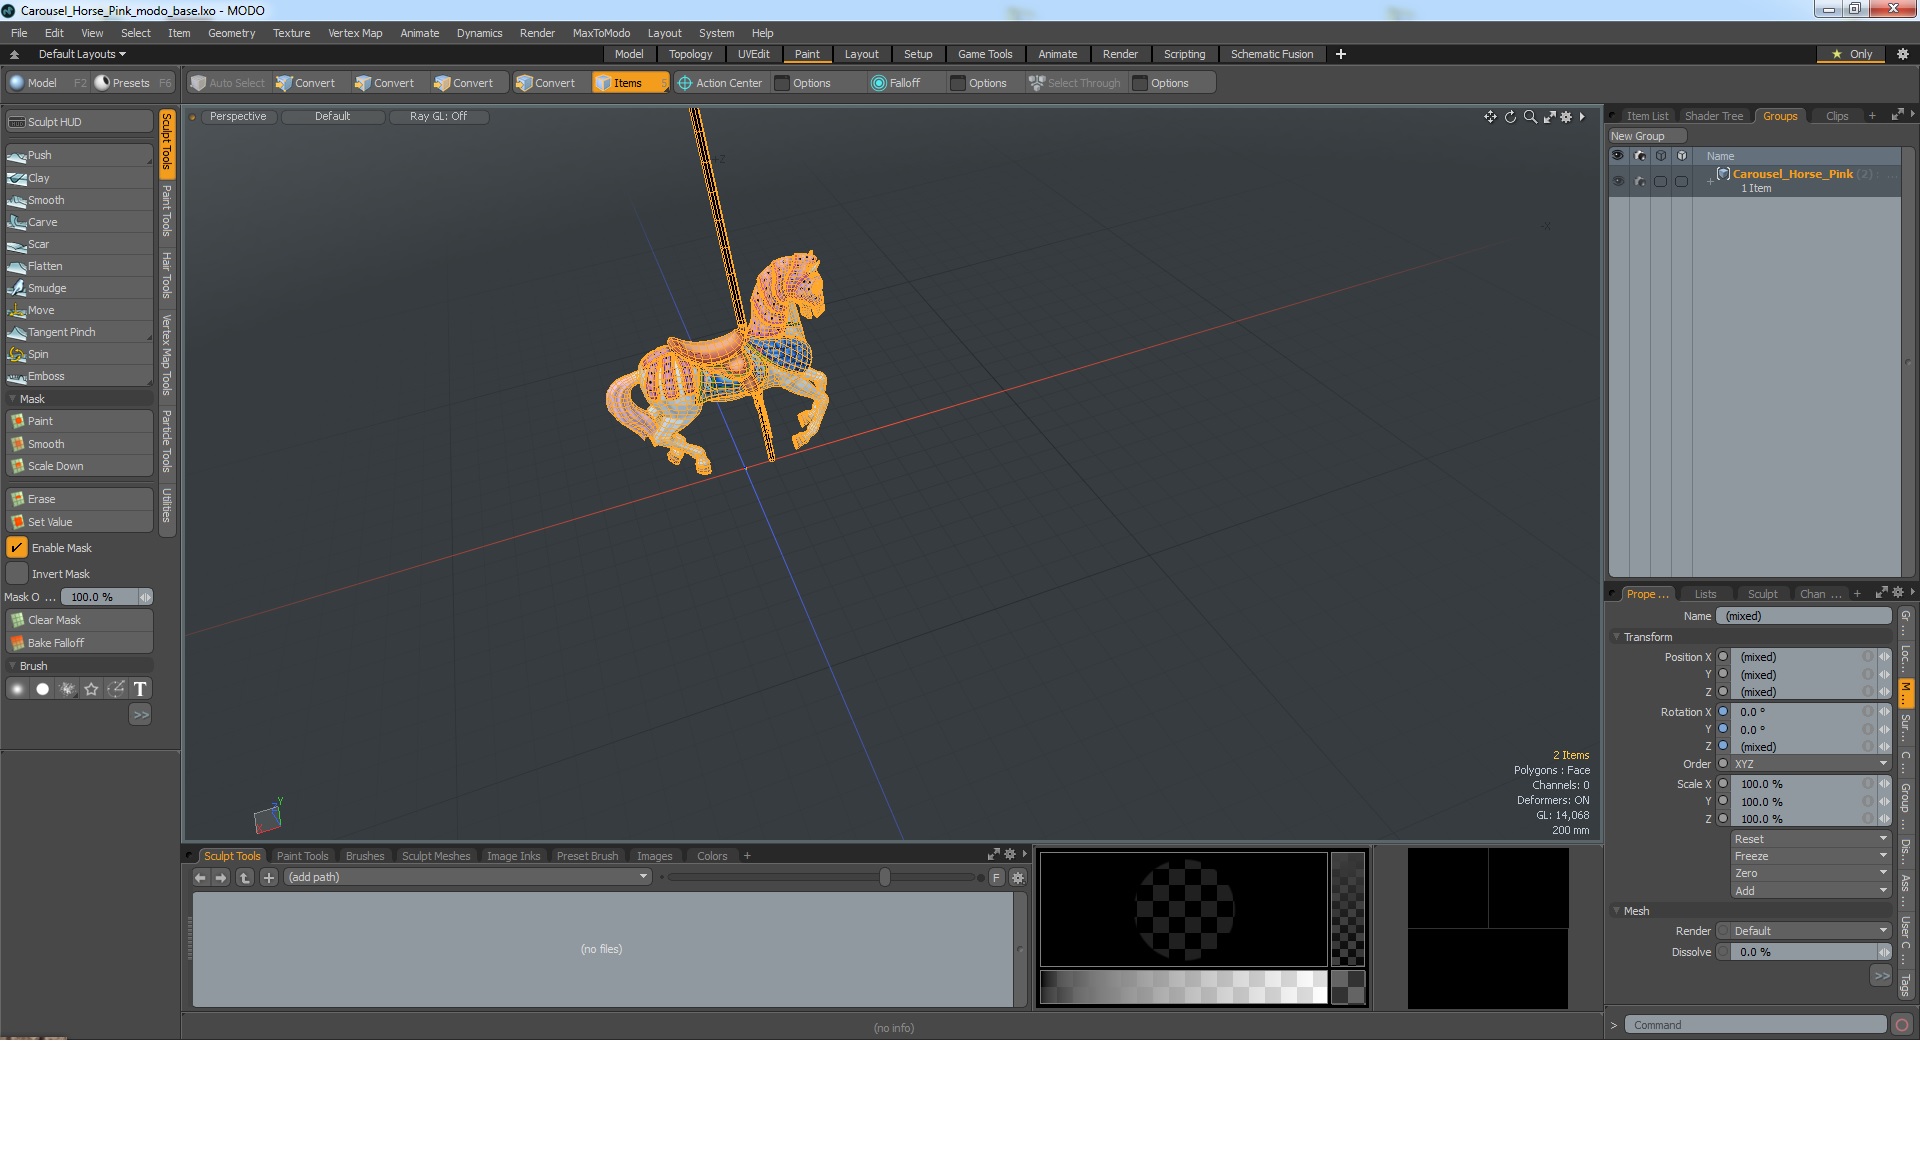1920x1158 pixels.
Task: Click the Perspective viewport button
Action: (238, 117)
